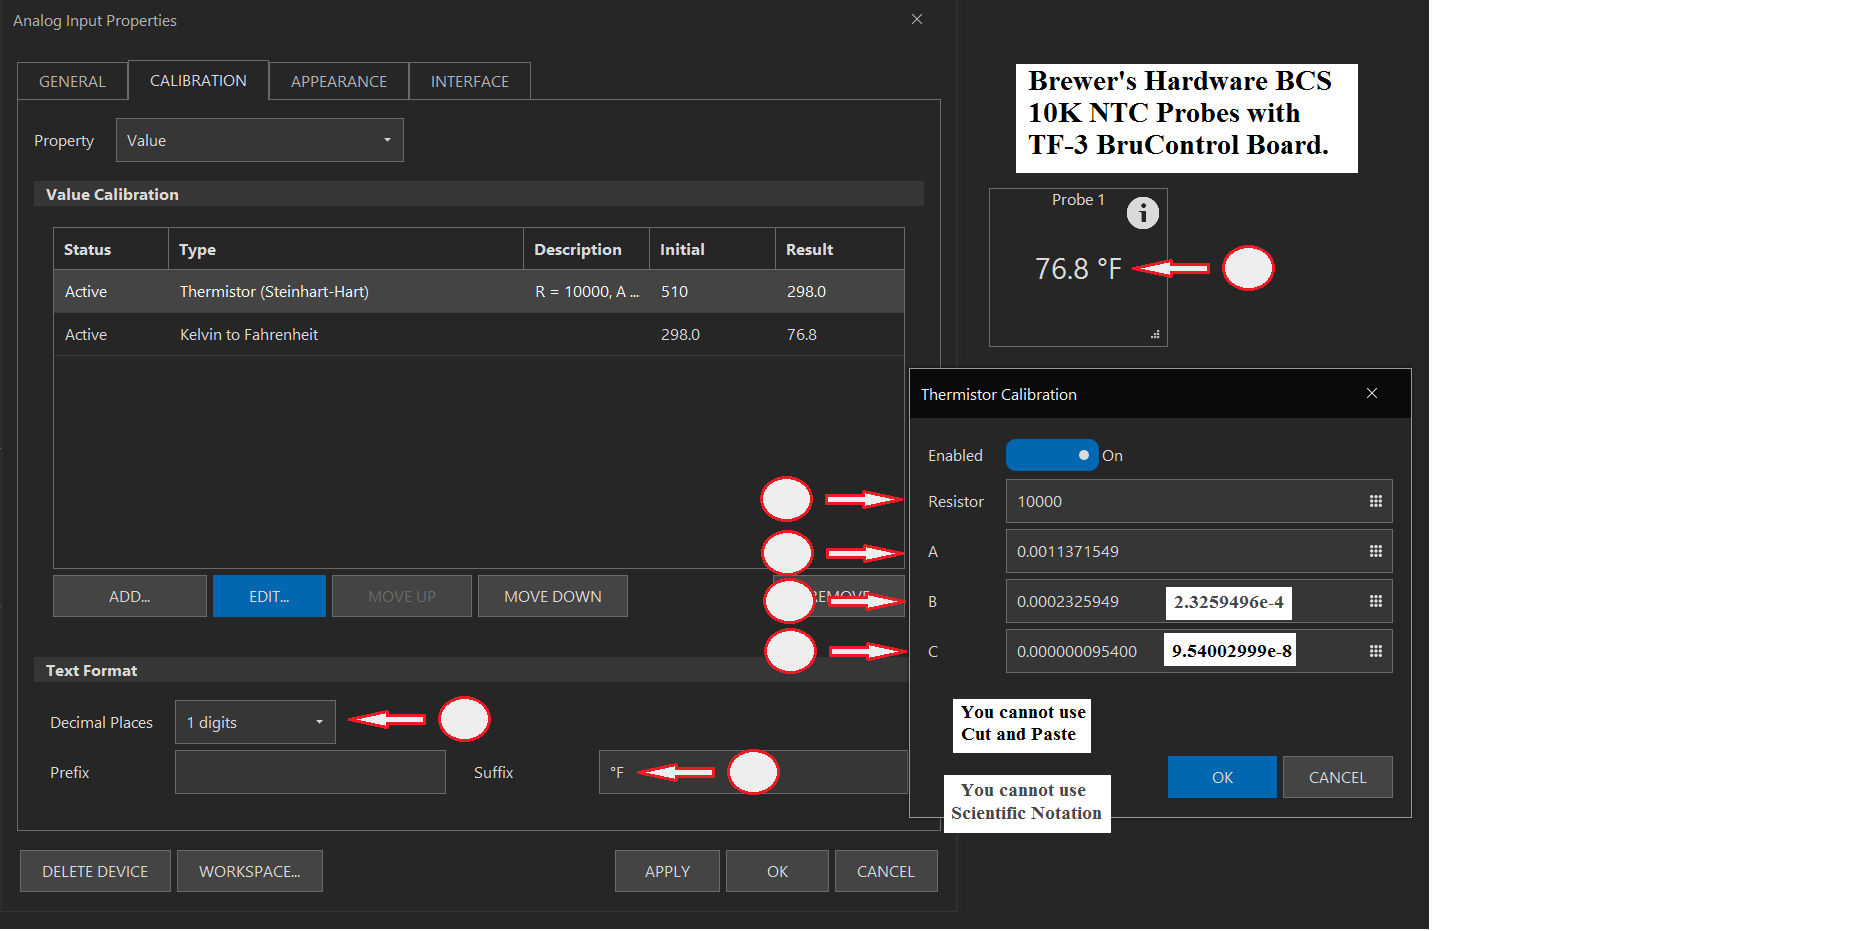Click APPLY in Analog Input Properties

(x=667, y=871)
